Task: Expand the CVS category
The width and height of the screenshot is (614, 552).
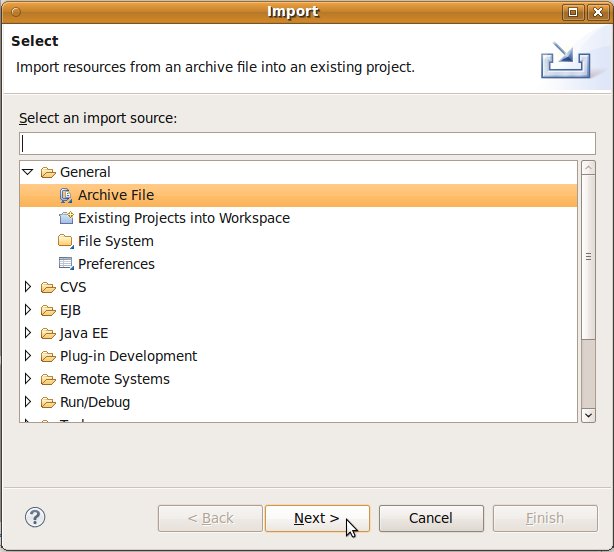Action: 28,288
